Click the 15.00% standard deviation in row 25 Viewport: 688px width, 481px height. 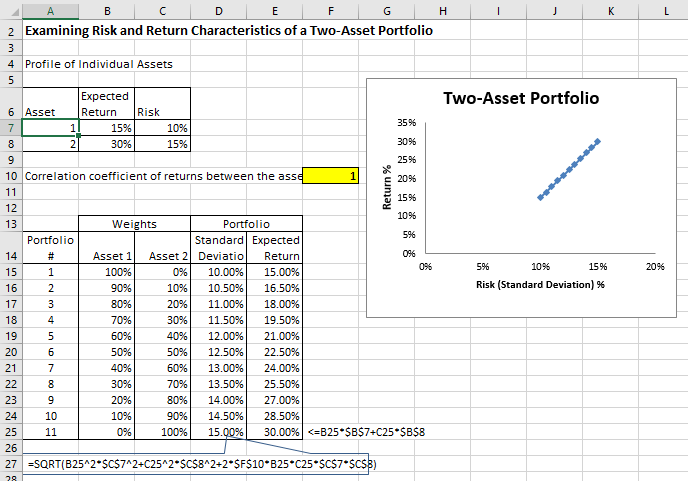(219, 432)
